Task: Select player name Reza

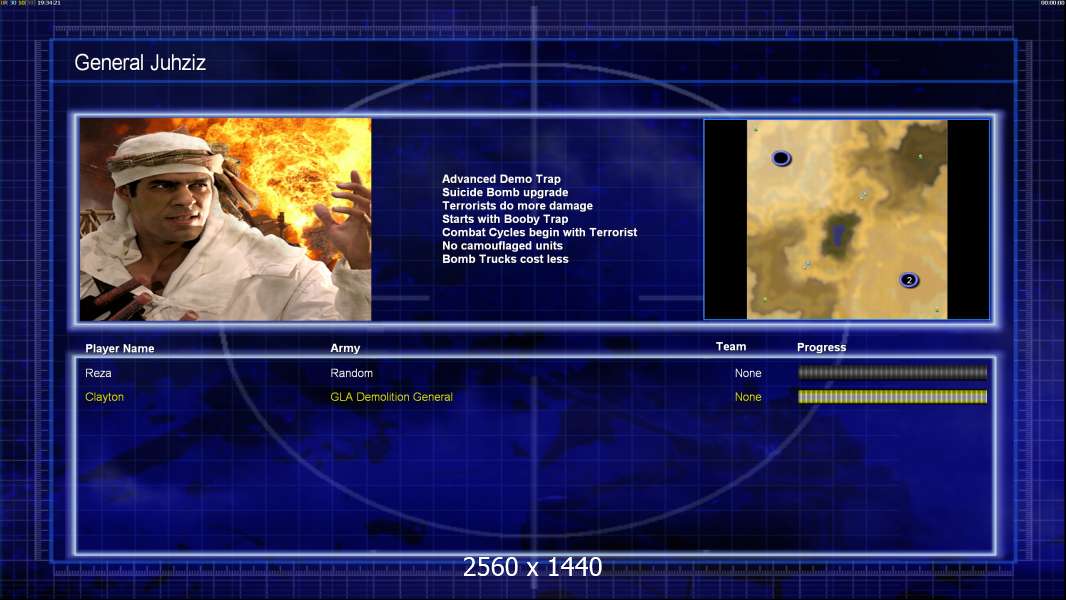Action: point(98,373)
